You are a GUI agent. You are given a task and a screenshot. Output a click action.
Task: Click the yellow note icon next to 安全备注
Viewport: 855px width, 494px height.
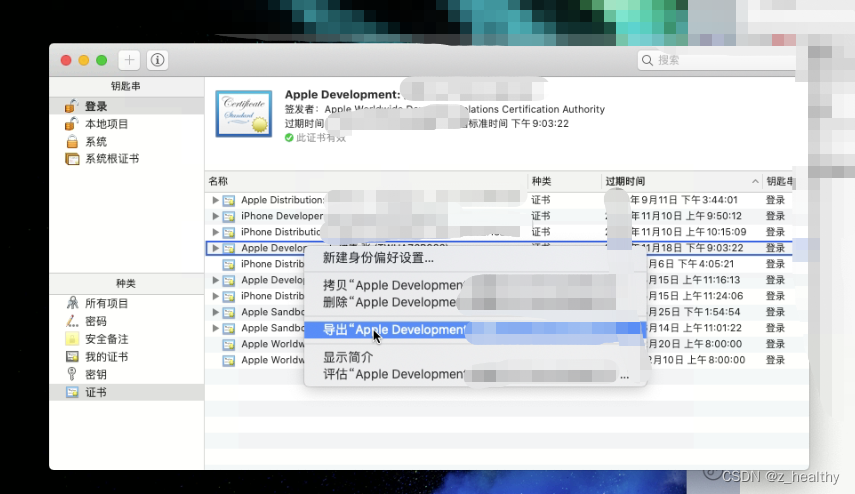click(72, 339)
